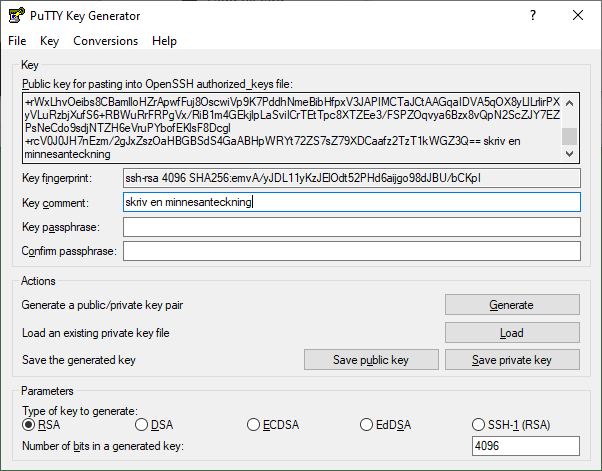Click the public key box scroll down arrow
The height and width of the screenshot is (471, 602).
click(570, 154)
